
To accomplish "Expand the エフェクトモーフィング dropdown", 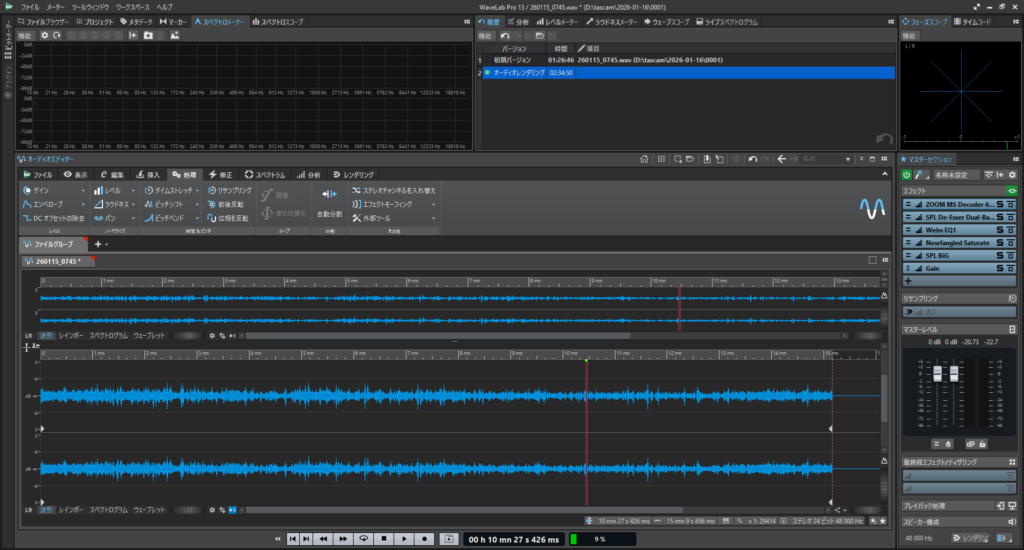I will point(434,203).
